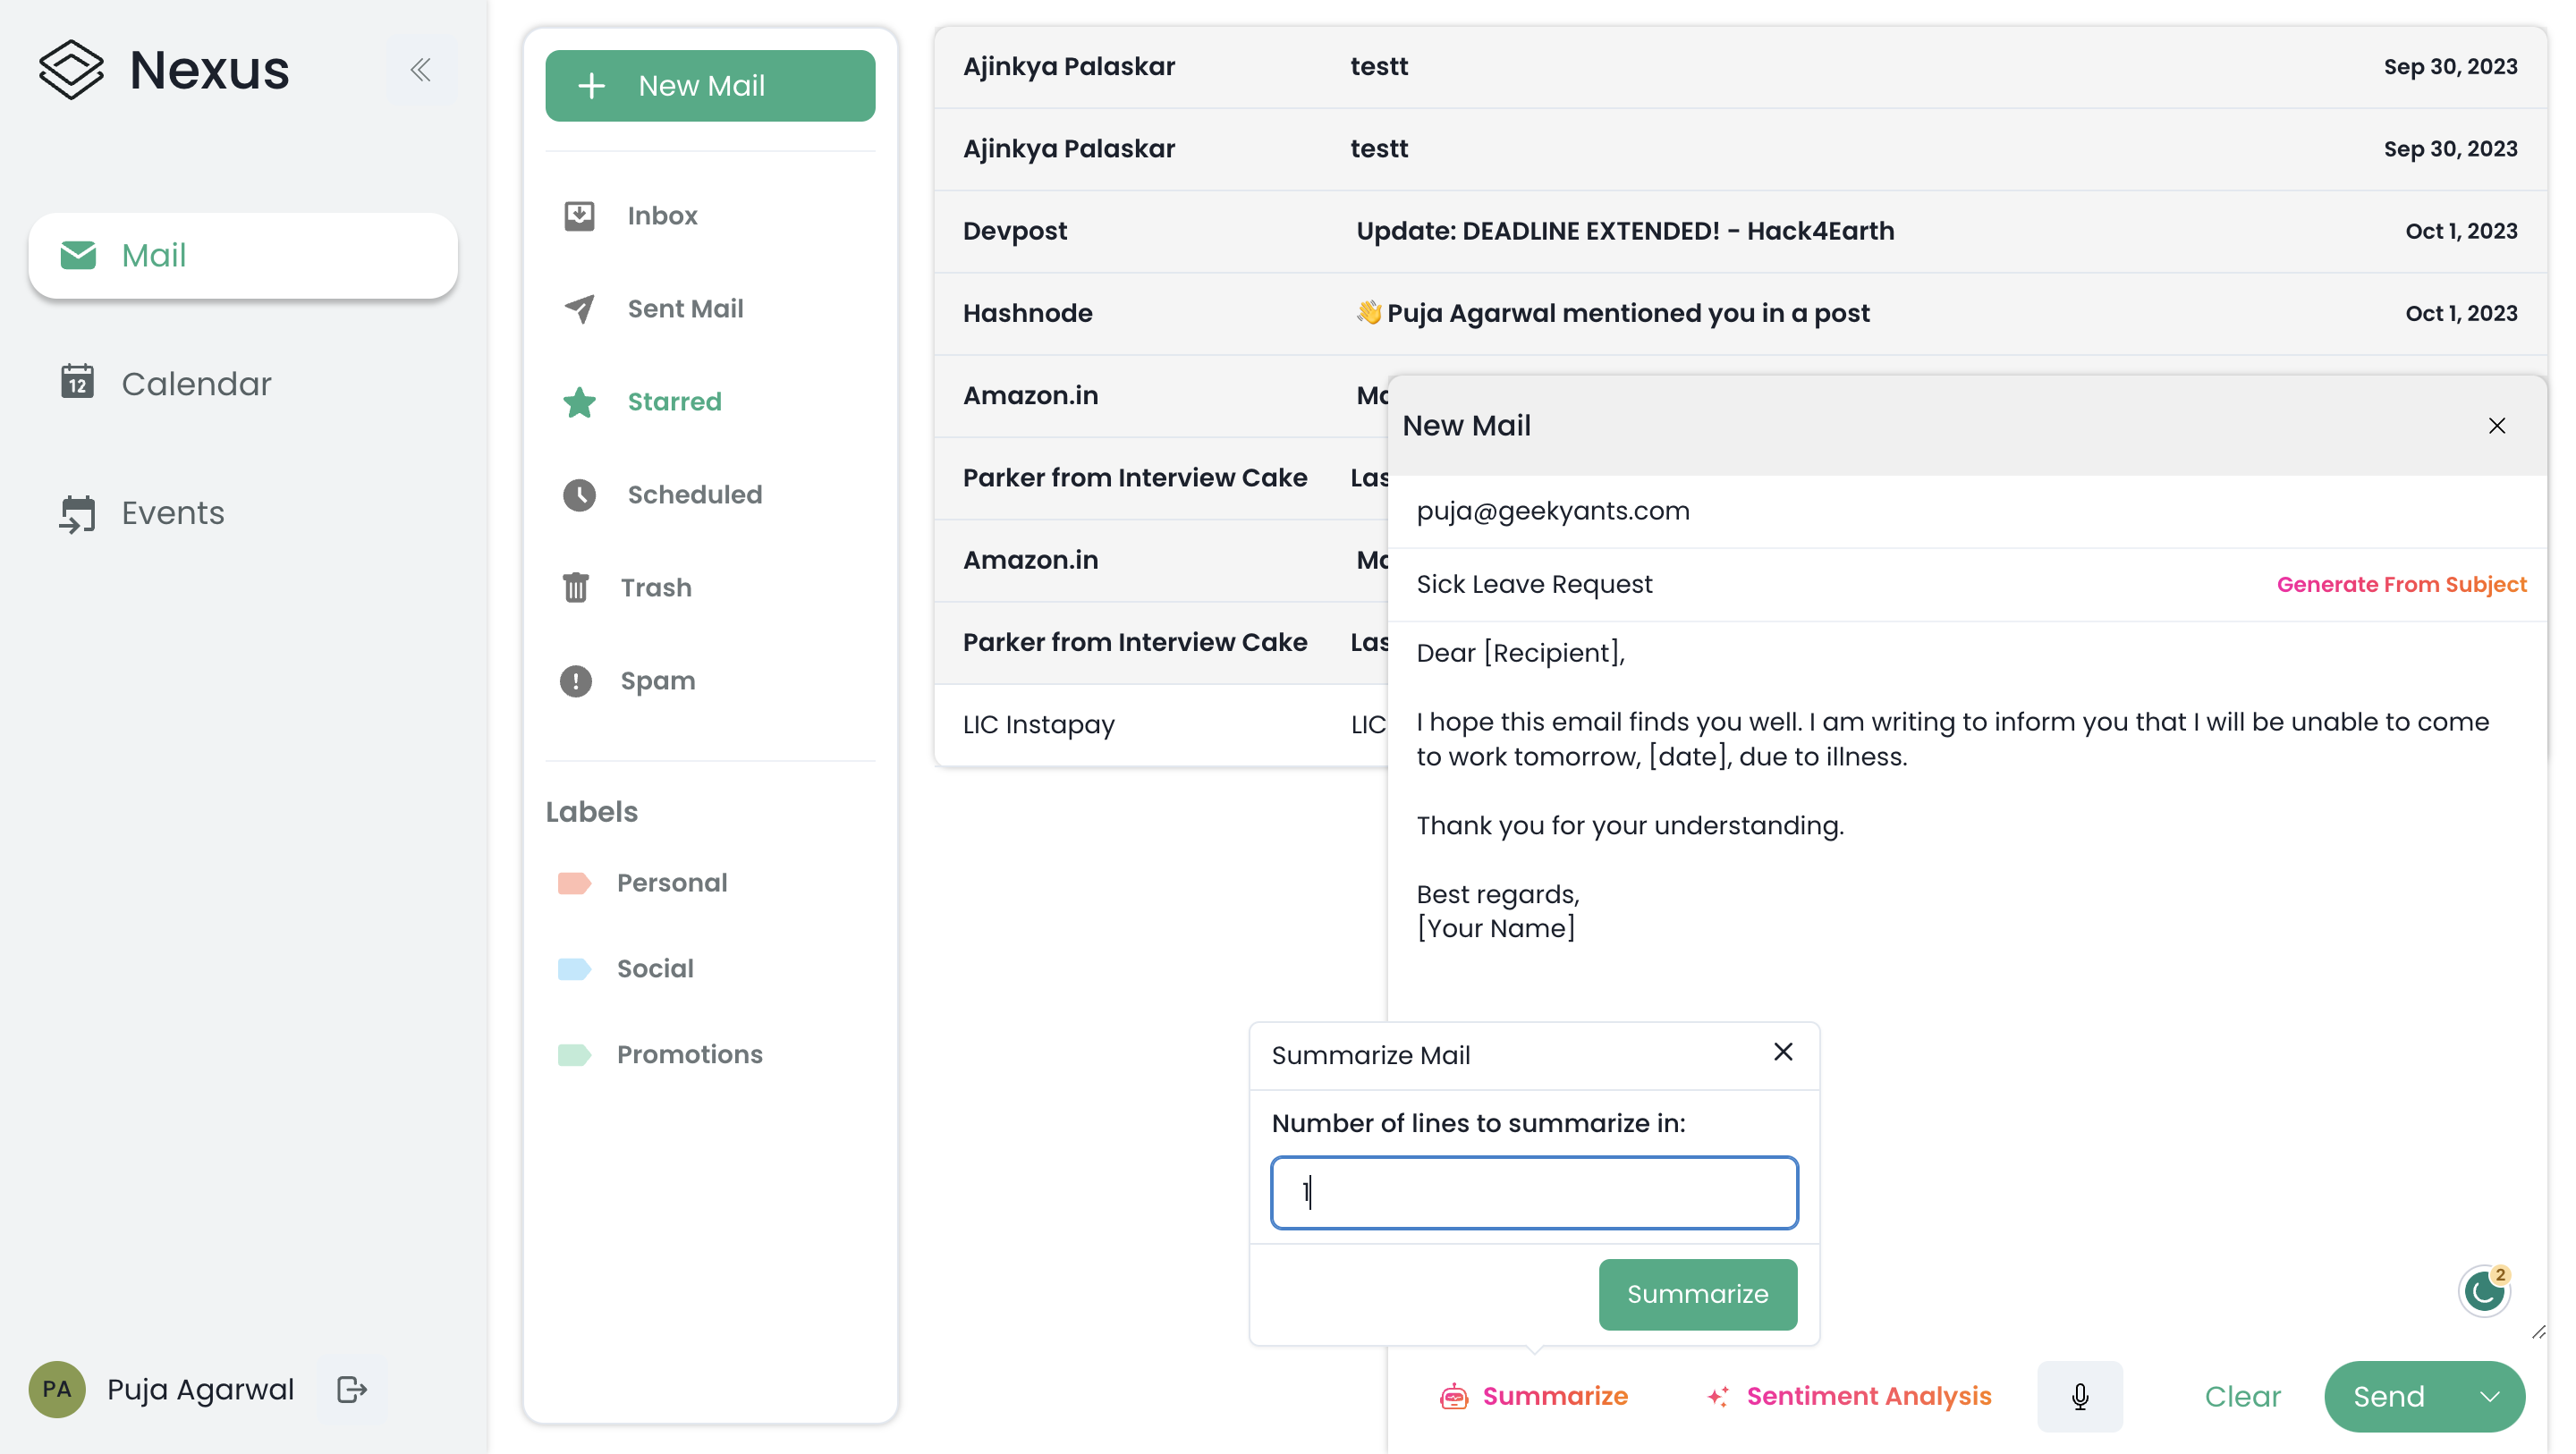Open Devpost DEADLINE EXTENDED email
Screen dimensions: 2576x1454
[1624, 231]
